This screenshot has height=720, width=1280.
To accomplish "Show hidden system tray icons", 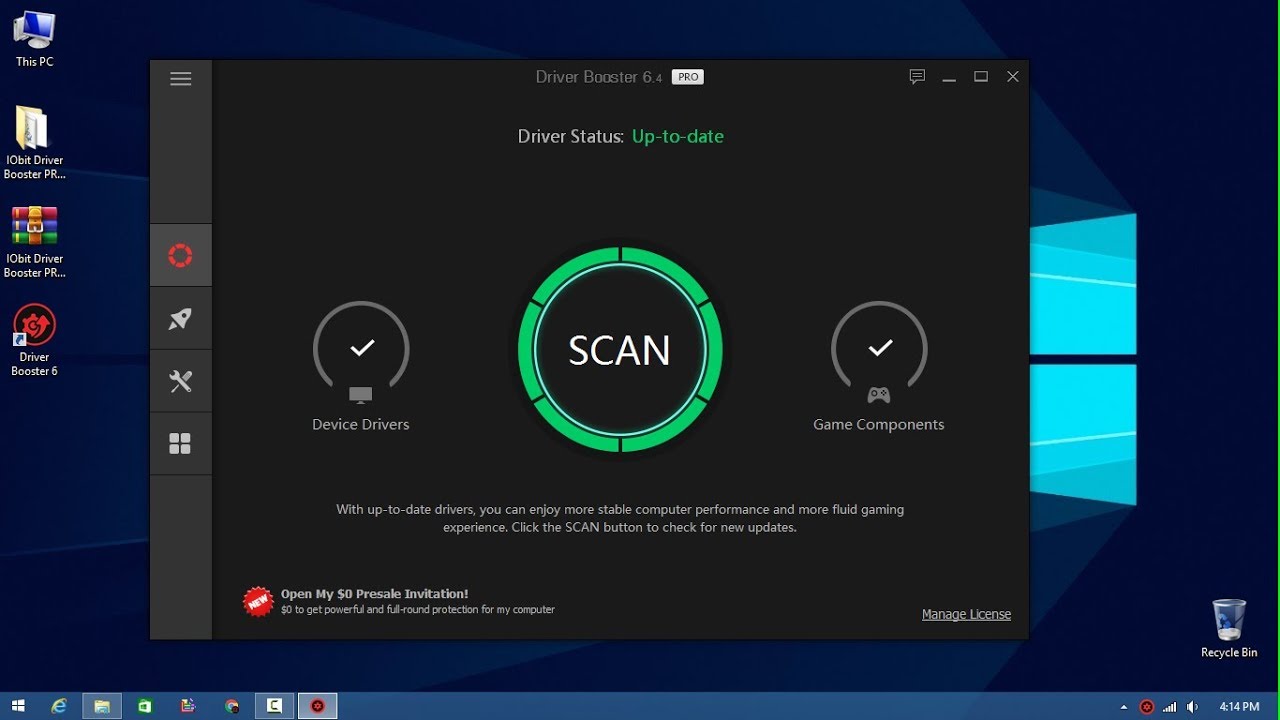I will pyautogui.click(x=1124, y=707).
